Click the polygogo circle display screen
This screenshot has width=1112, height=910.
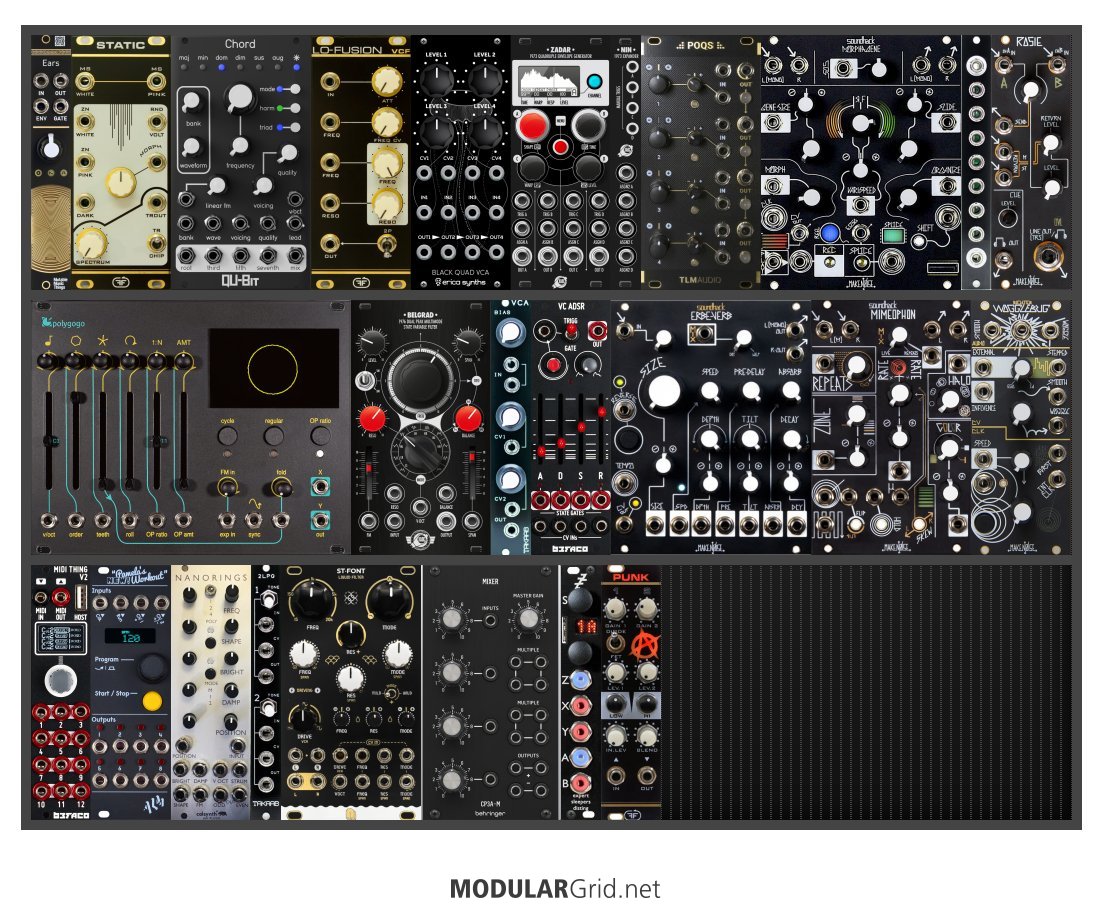(x=274, y=368)
